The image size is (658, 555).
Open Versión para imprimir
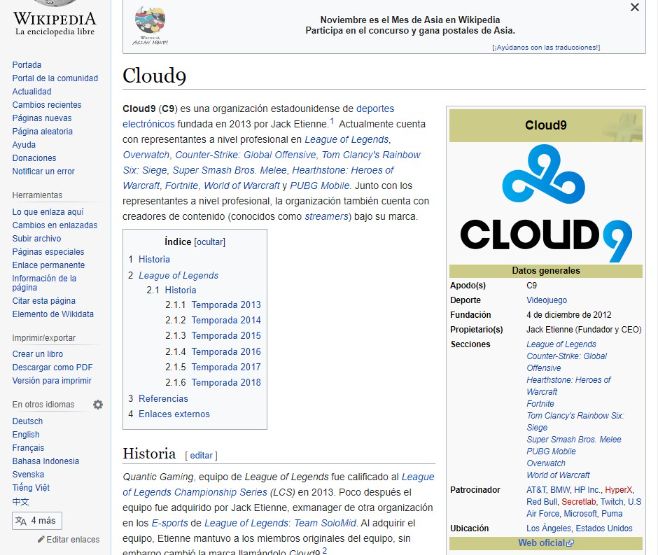[x=52, y=380]
